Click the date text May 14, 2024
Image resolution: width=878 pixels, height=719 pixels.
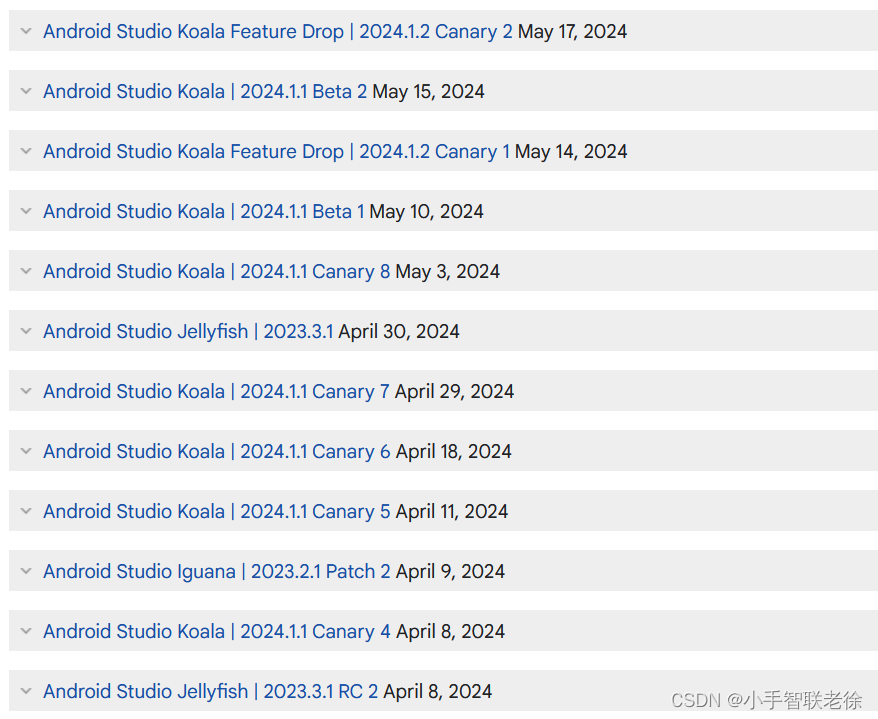(x=571, y=151)
